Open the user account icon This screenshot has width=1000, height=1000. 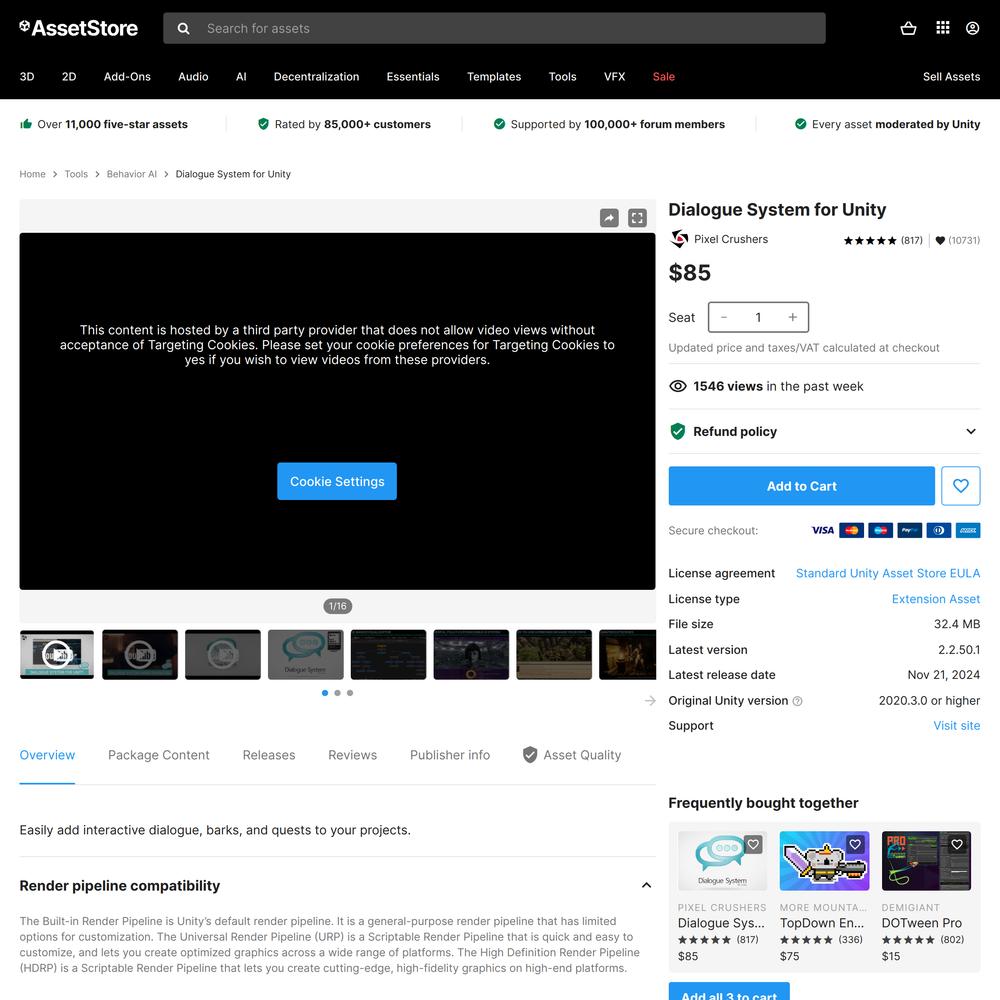click(973, 28)
